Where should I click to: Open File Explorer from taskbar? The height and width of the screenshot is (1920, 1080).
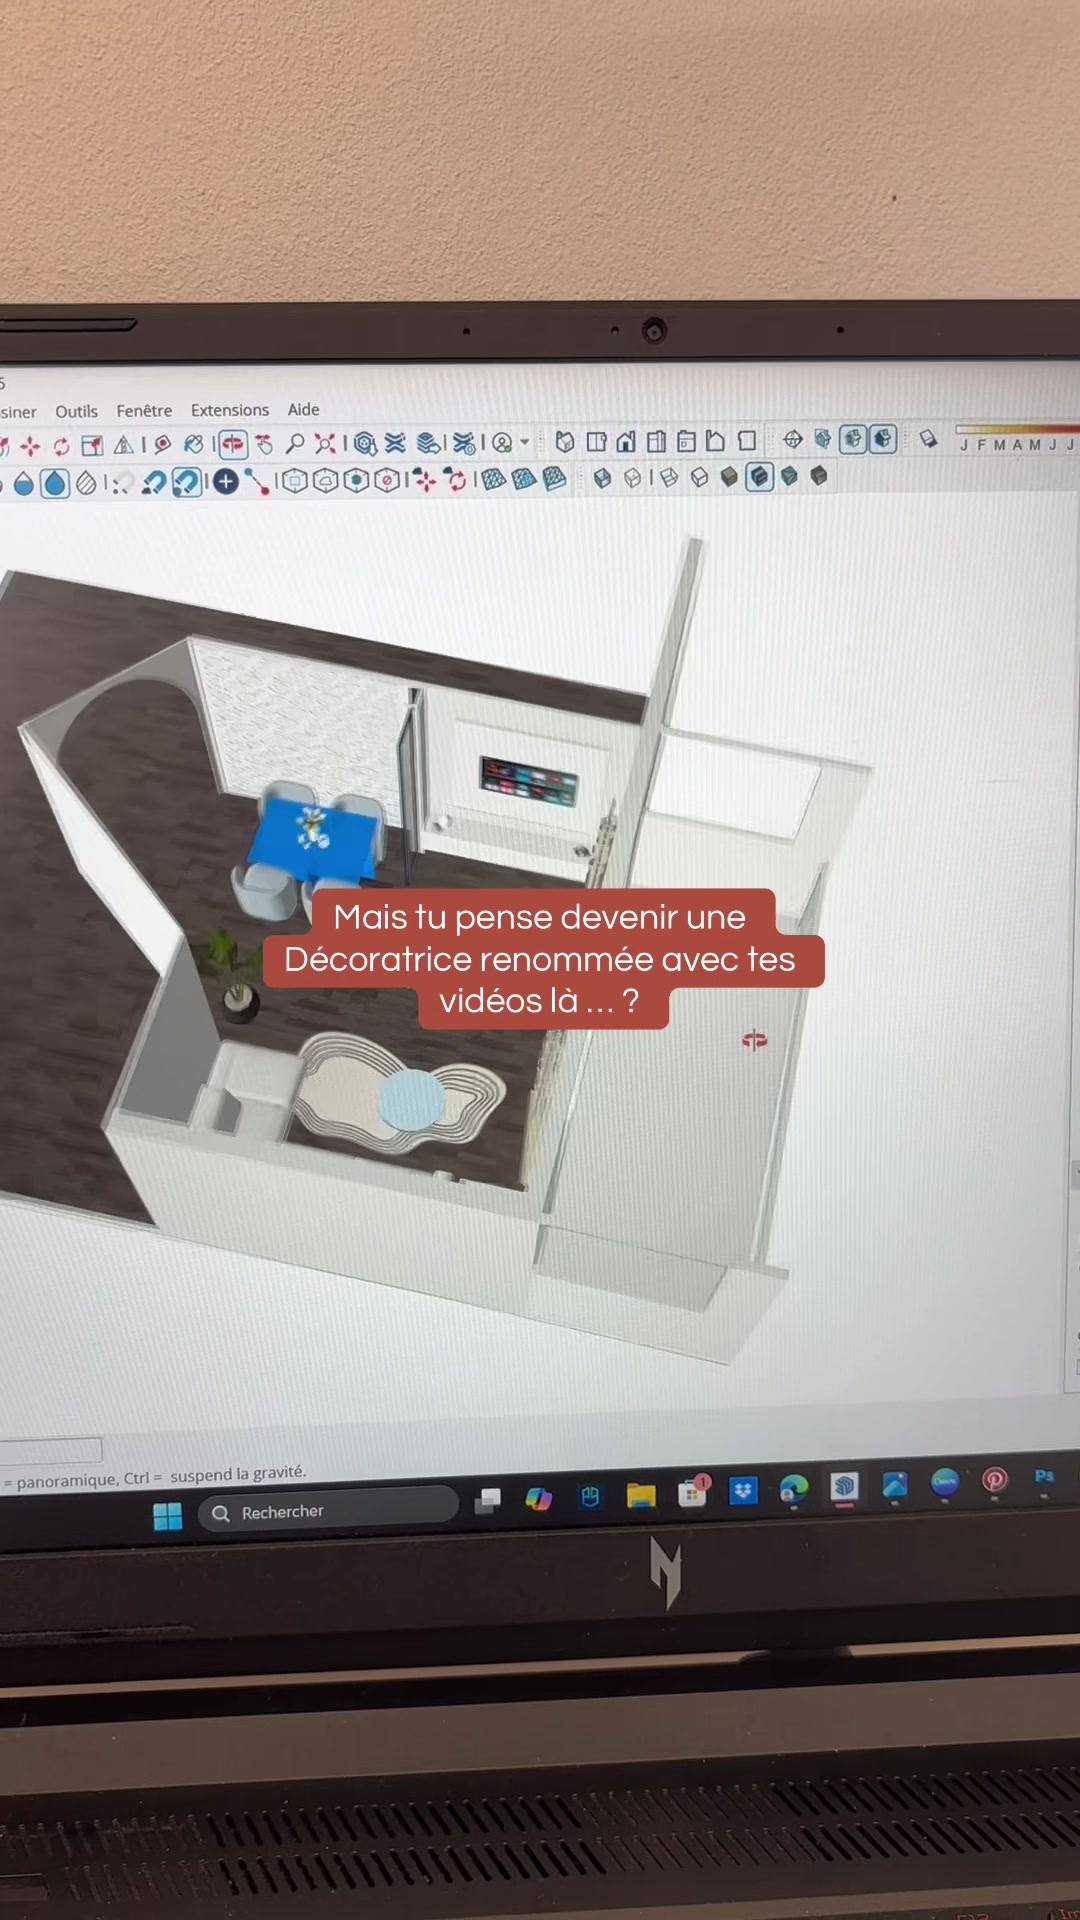641,1496
